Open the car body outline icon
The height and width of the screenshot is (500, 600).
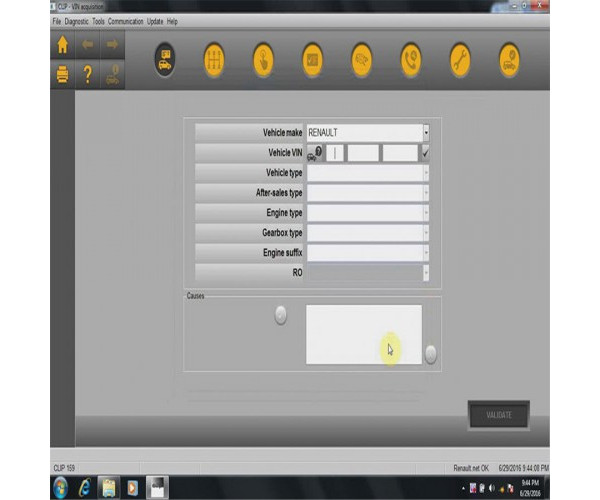click(362, 60)
